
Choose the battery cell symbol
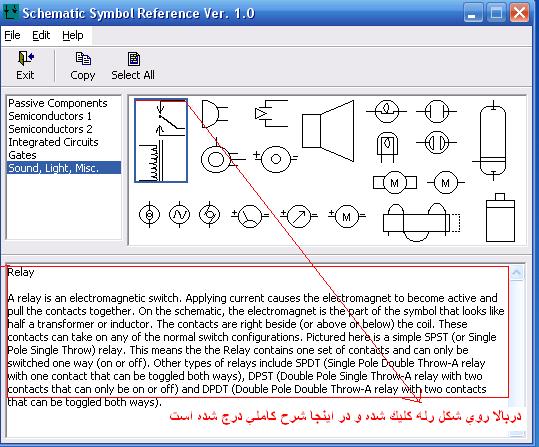tap(500, 218)
